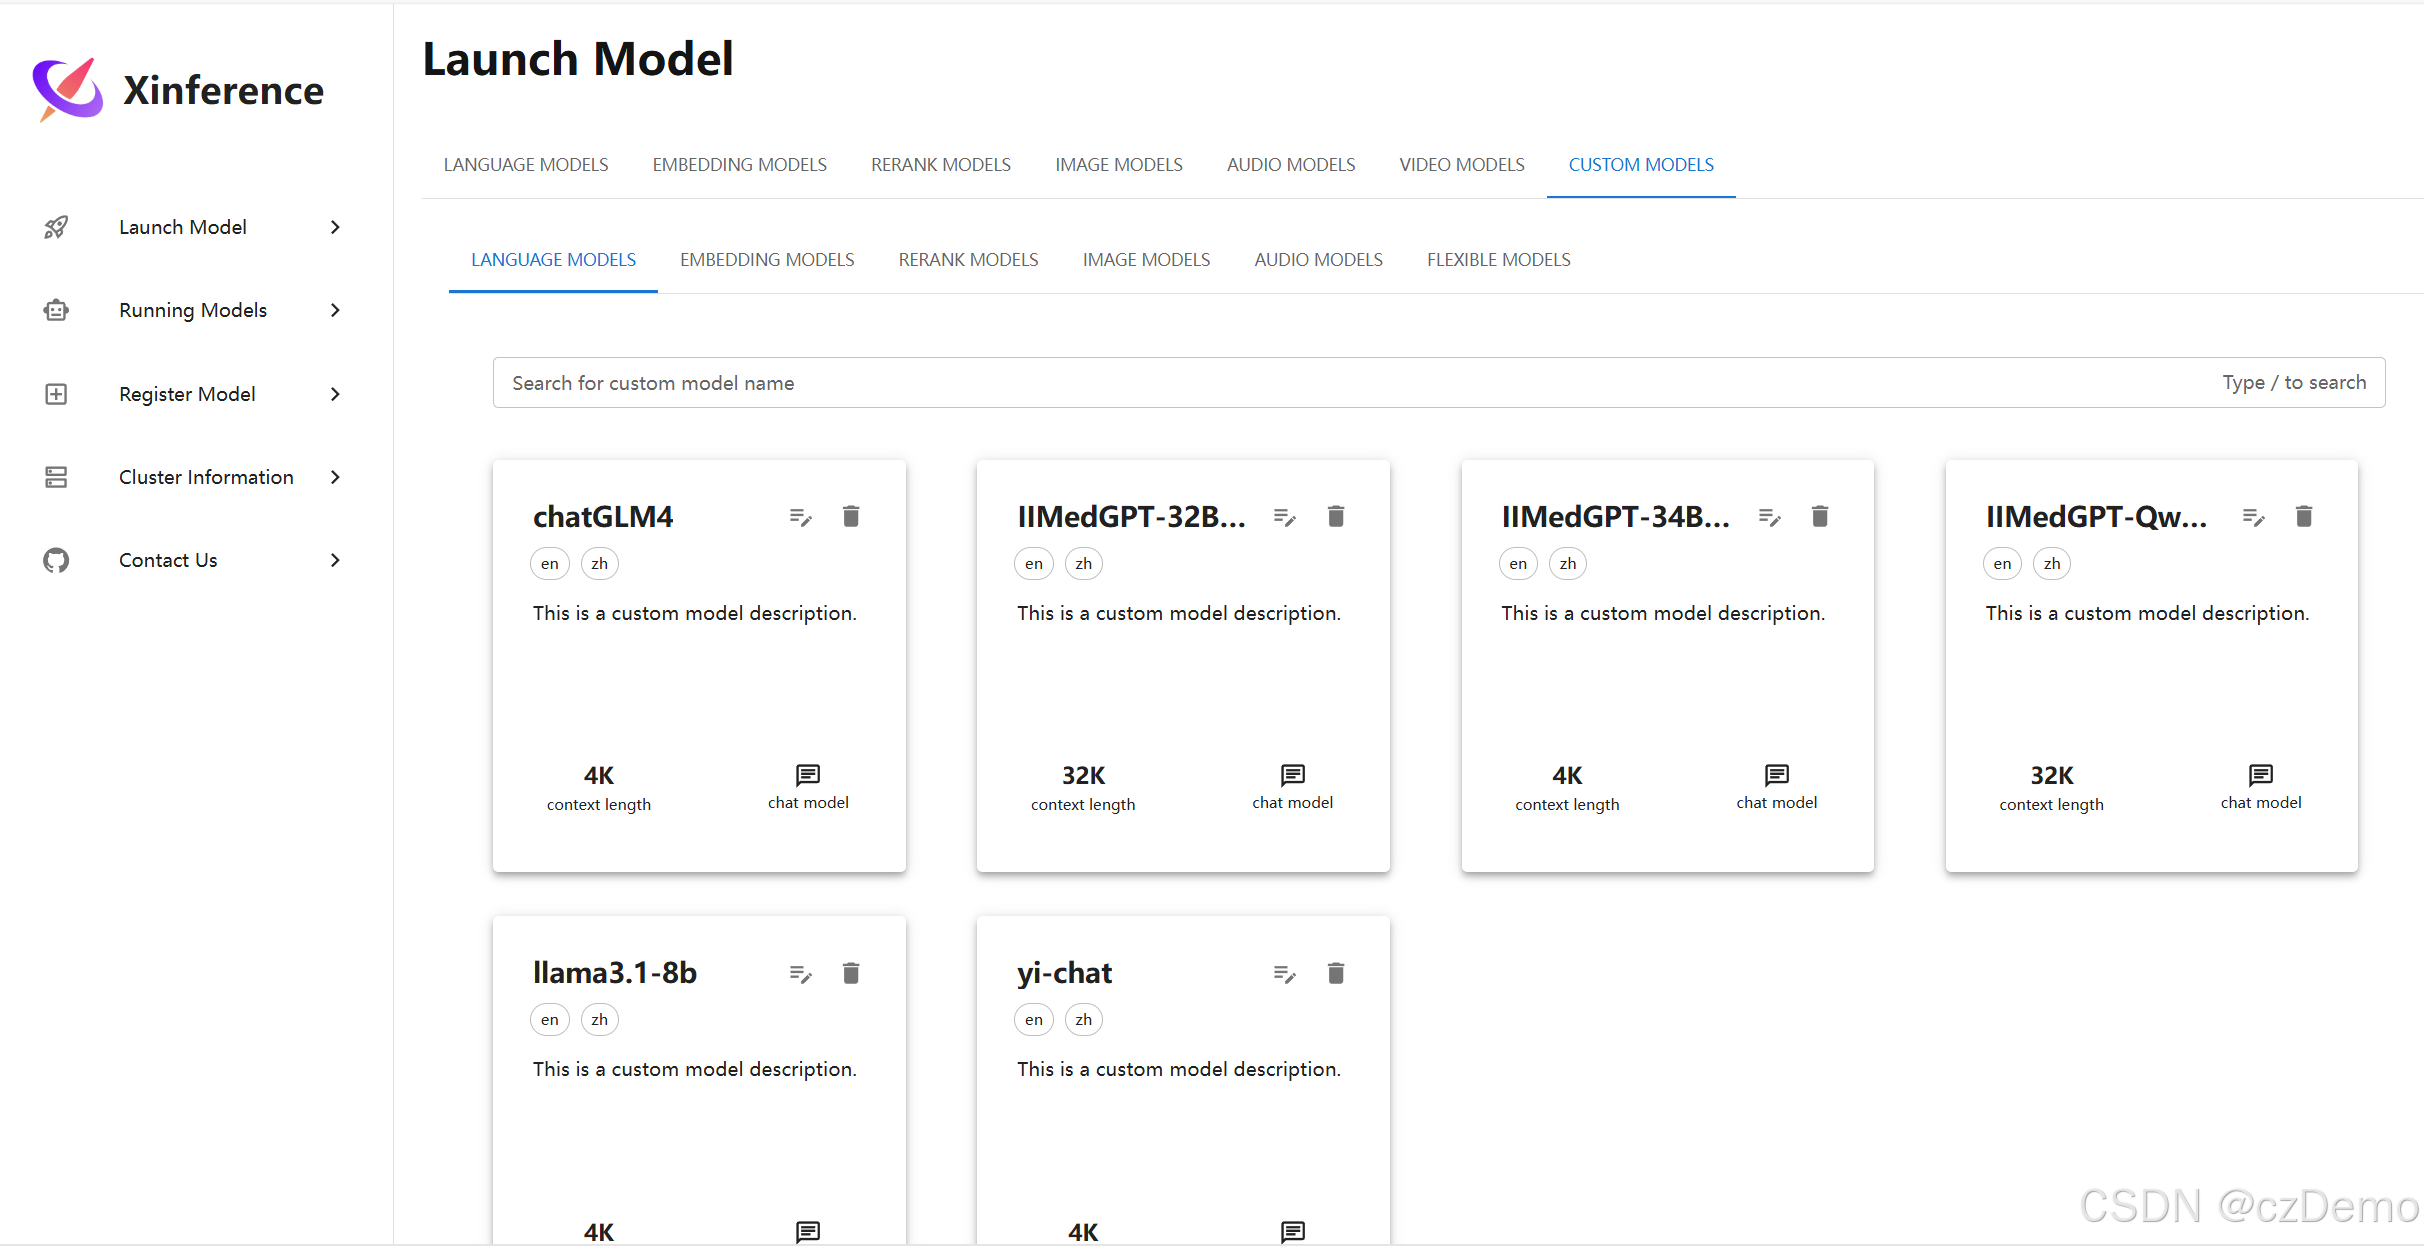Open the llama3.1-8b model card

[699, 1080]
